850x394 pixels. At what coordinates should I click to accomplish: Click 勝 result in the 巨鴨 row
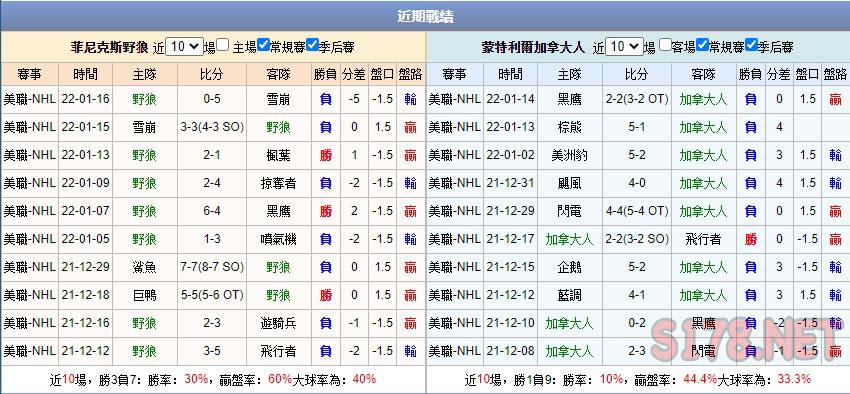326,295
